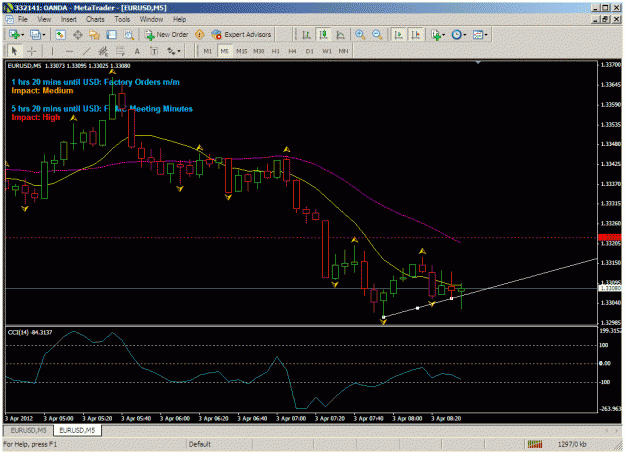Toggle the Expert Advisors button
625x452 pixels.
pos(241,35)
